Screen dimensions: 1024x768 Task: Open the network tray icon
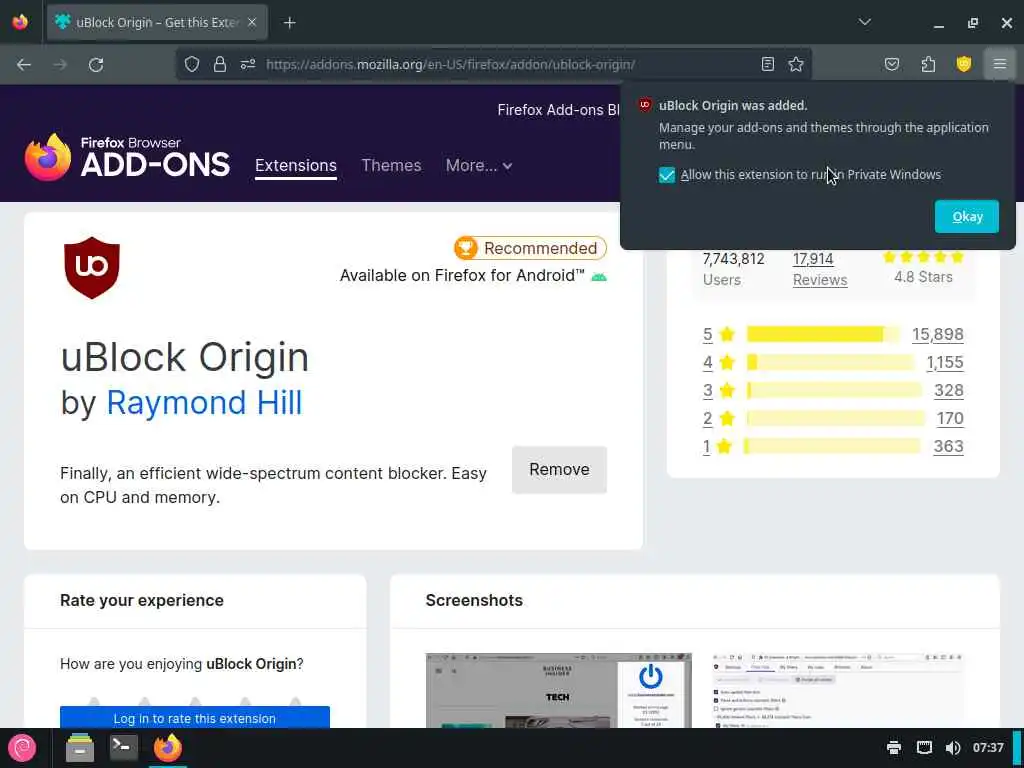(924, 748)
